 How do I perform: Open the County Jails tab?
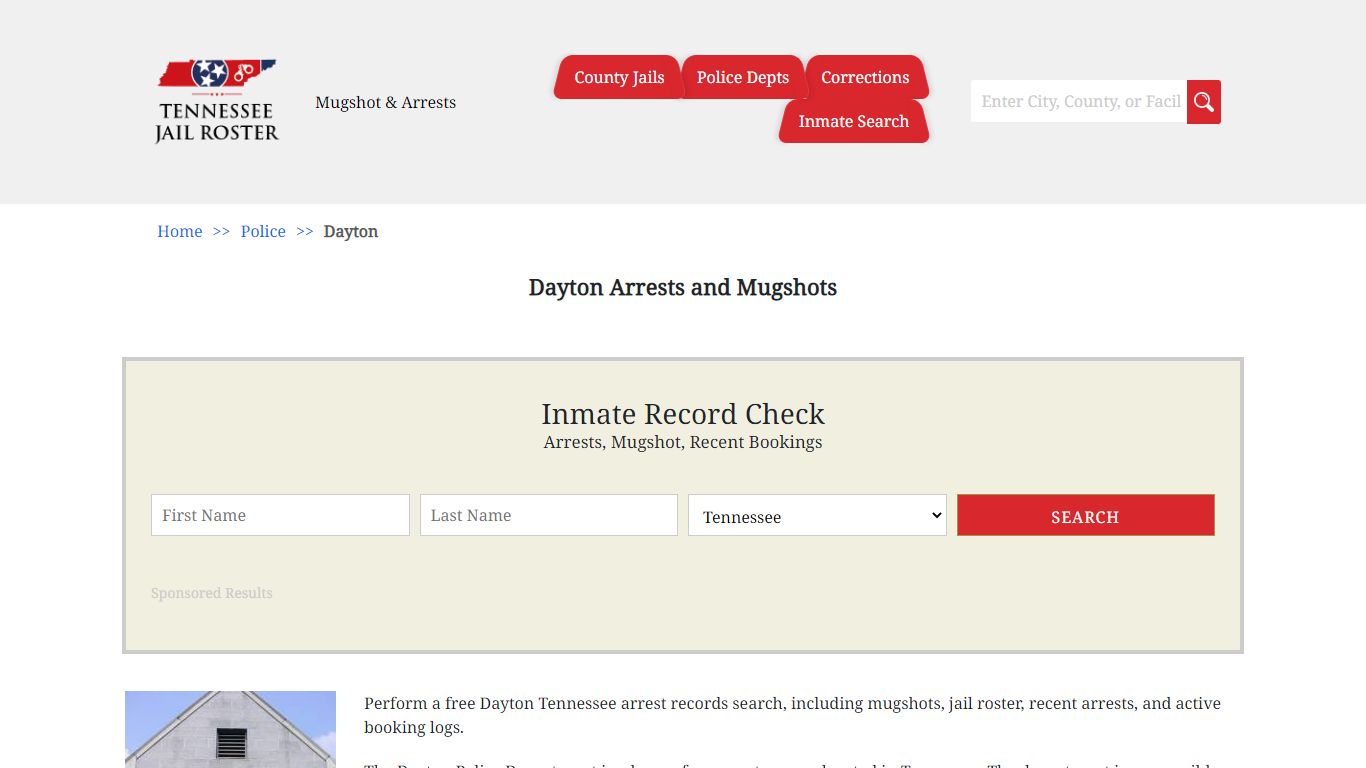point(619,77)
